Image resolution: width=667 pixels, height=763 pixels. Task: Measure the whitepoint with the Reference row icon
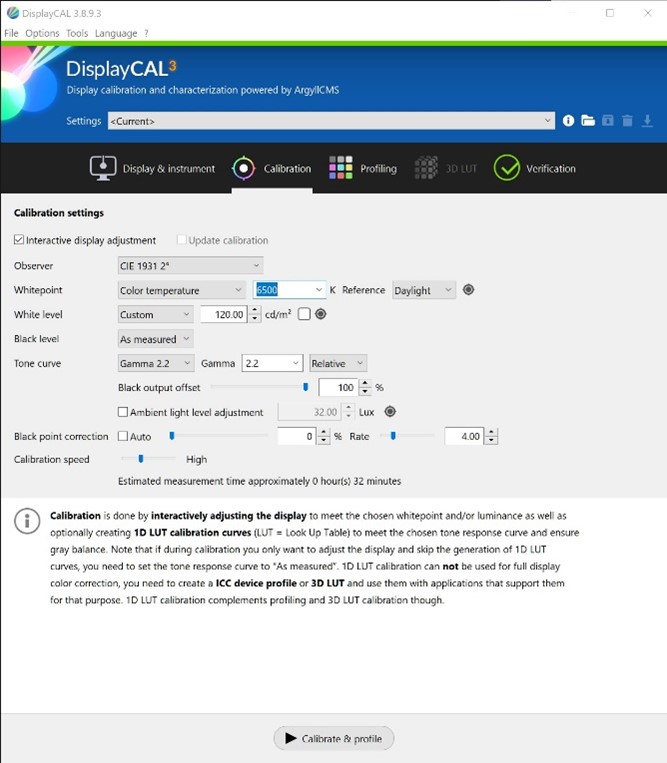[x=468, y=290]
